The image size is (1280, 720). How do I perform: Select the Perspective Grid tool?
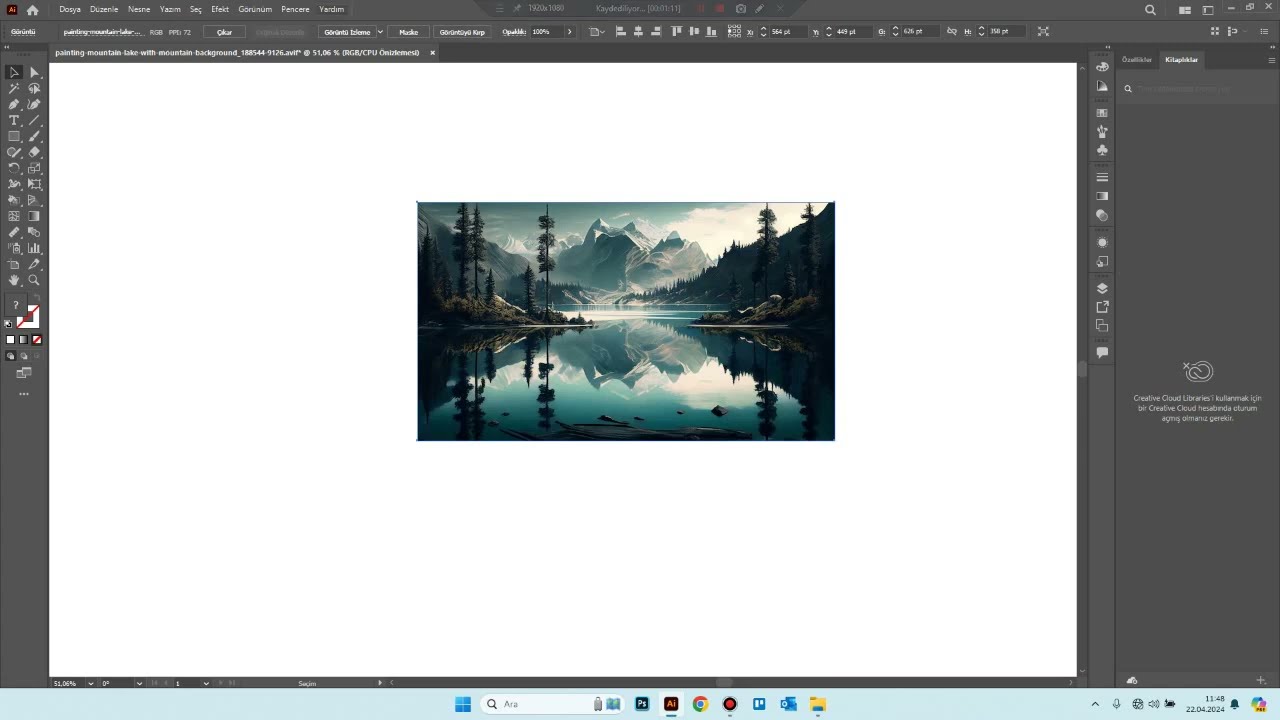tap(34, 200)
